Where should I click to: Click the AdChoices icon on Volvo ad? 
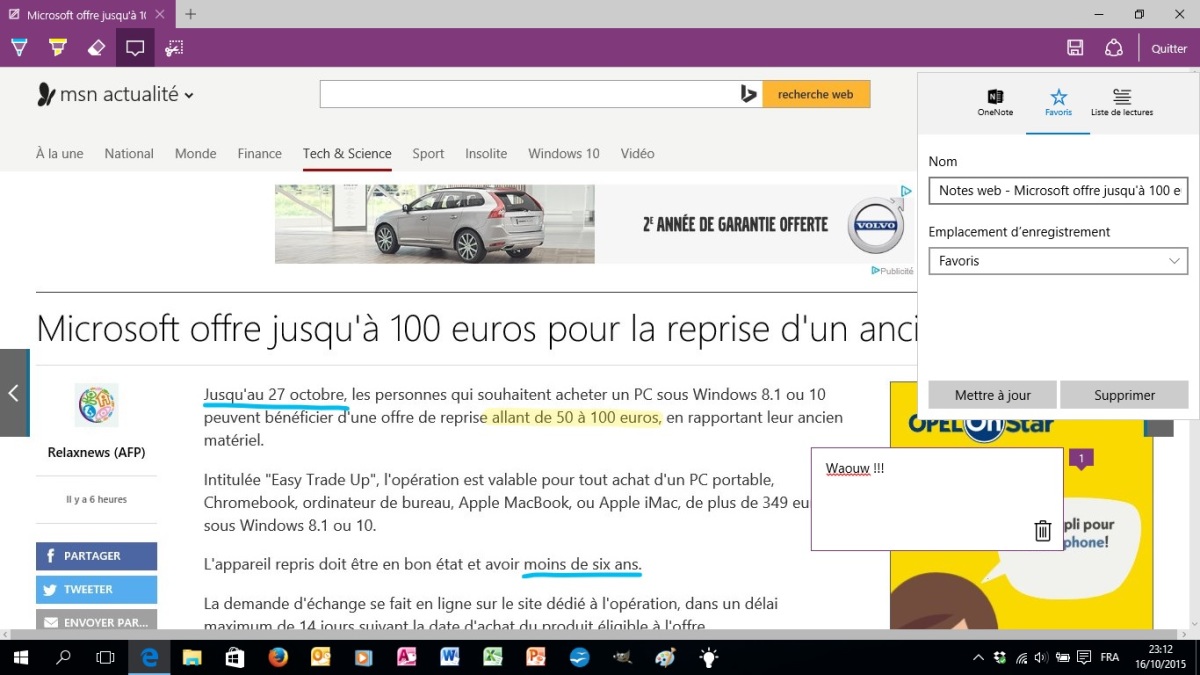pyautogui.click(x=905, y=190)
